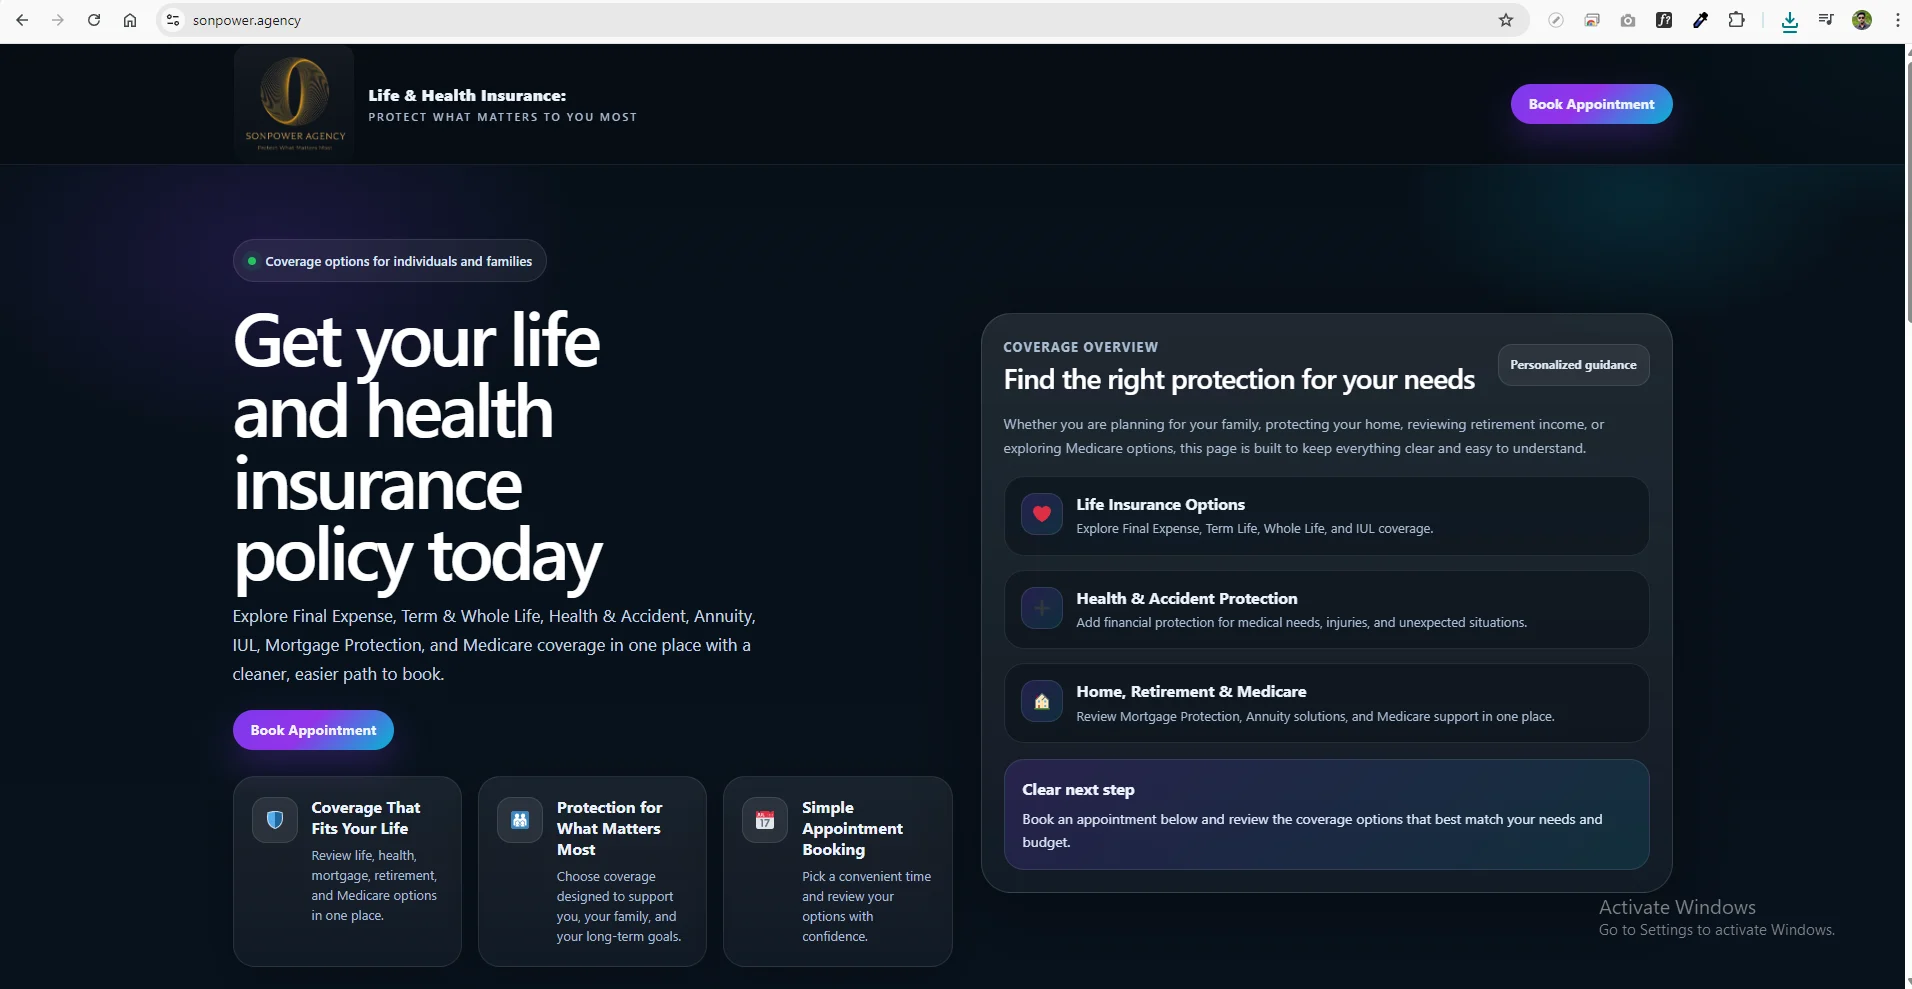Click the Get your life and health insurance headline
Viewport: 1912px width, 989px height.
click(x=417, y=448)
